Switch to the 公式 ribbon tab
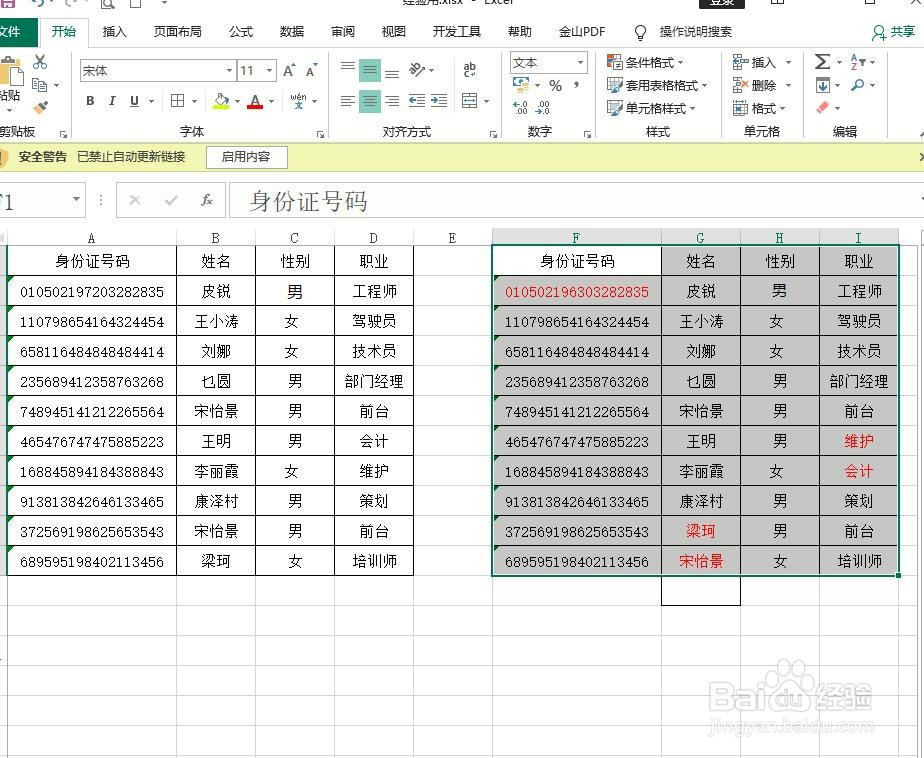Screen dimensions: 924x758 pyautogui.click(x=241, y=32)
